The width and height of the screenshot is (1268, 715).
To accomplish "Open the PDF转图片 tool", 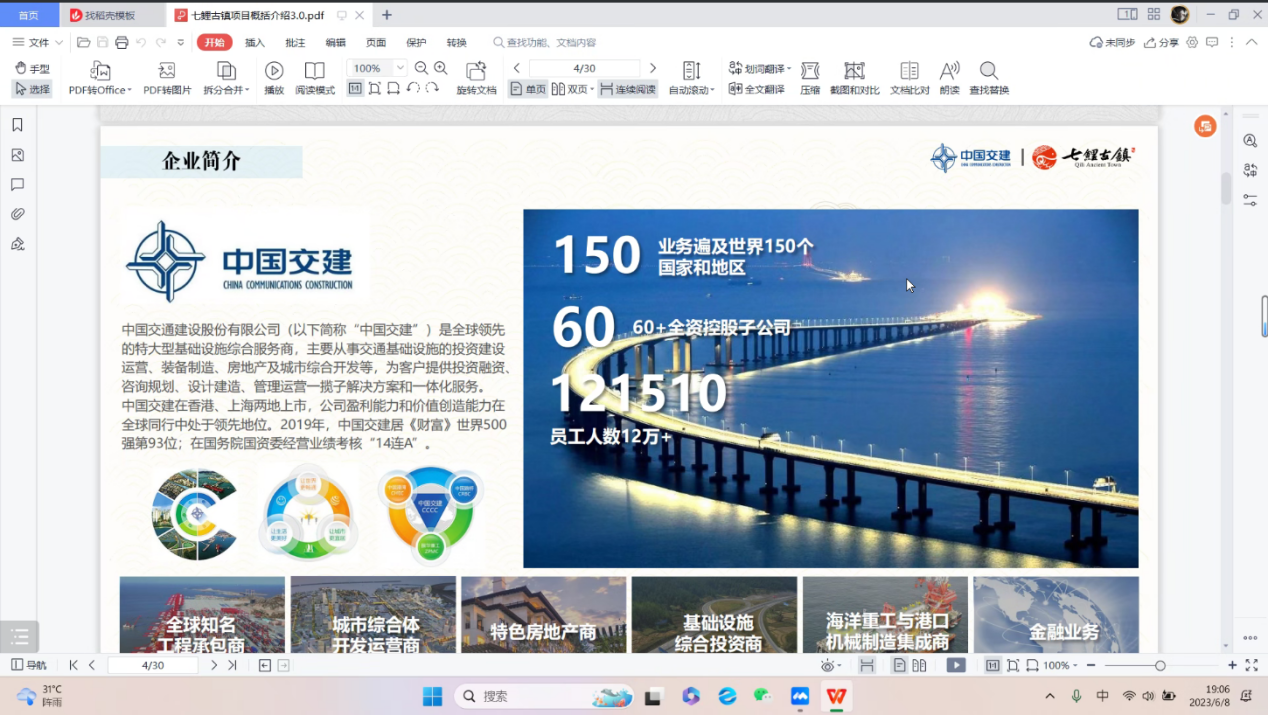I will 167,71.
